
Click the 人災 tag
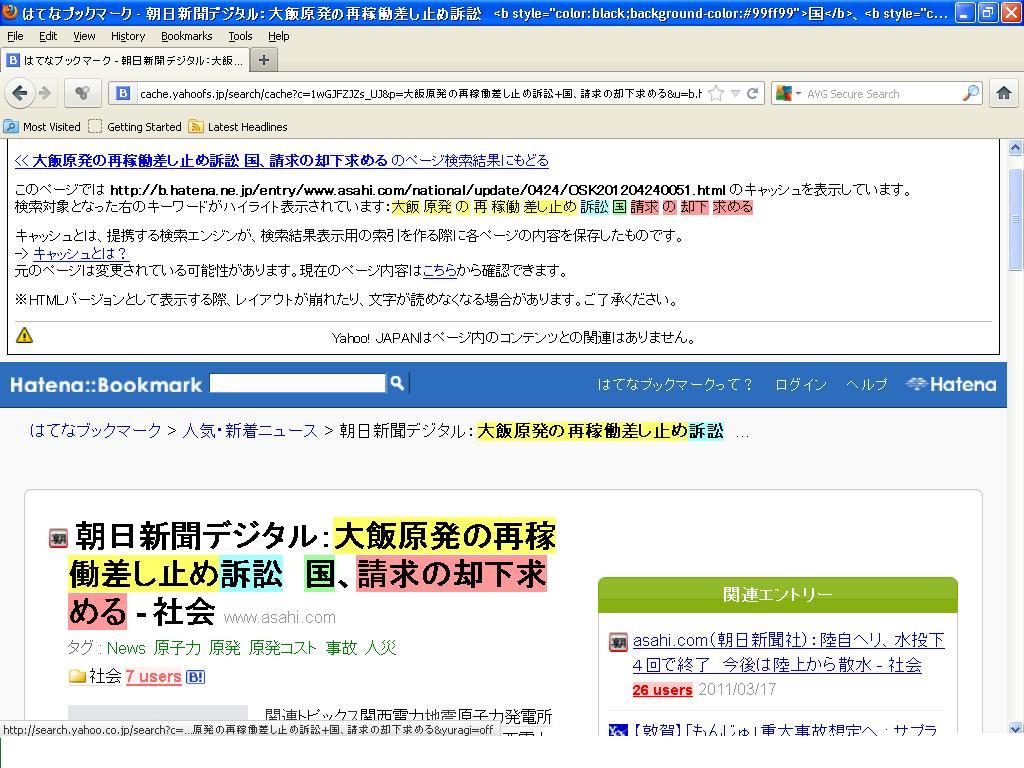(x=381, y=648)
